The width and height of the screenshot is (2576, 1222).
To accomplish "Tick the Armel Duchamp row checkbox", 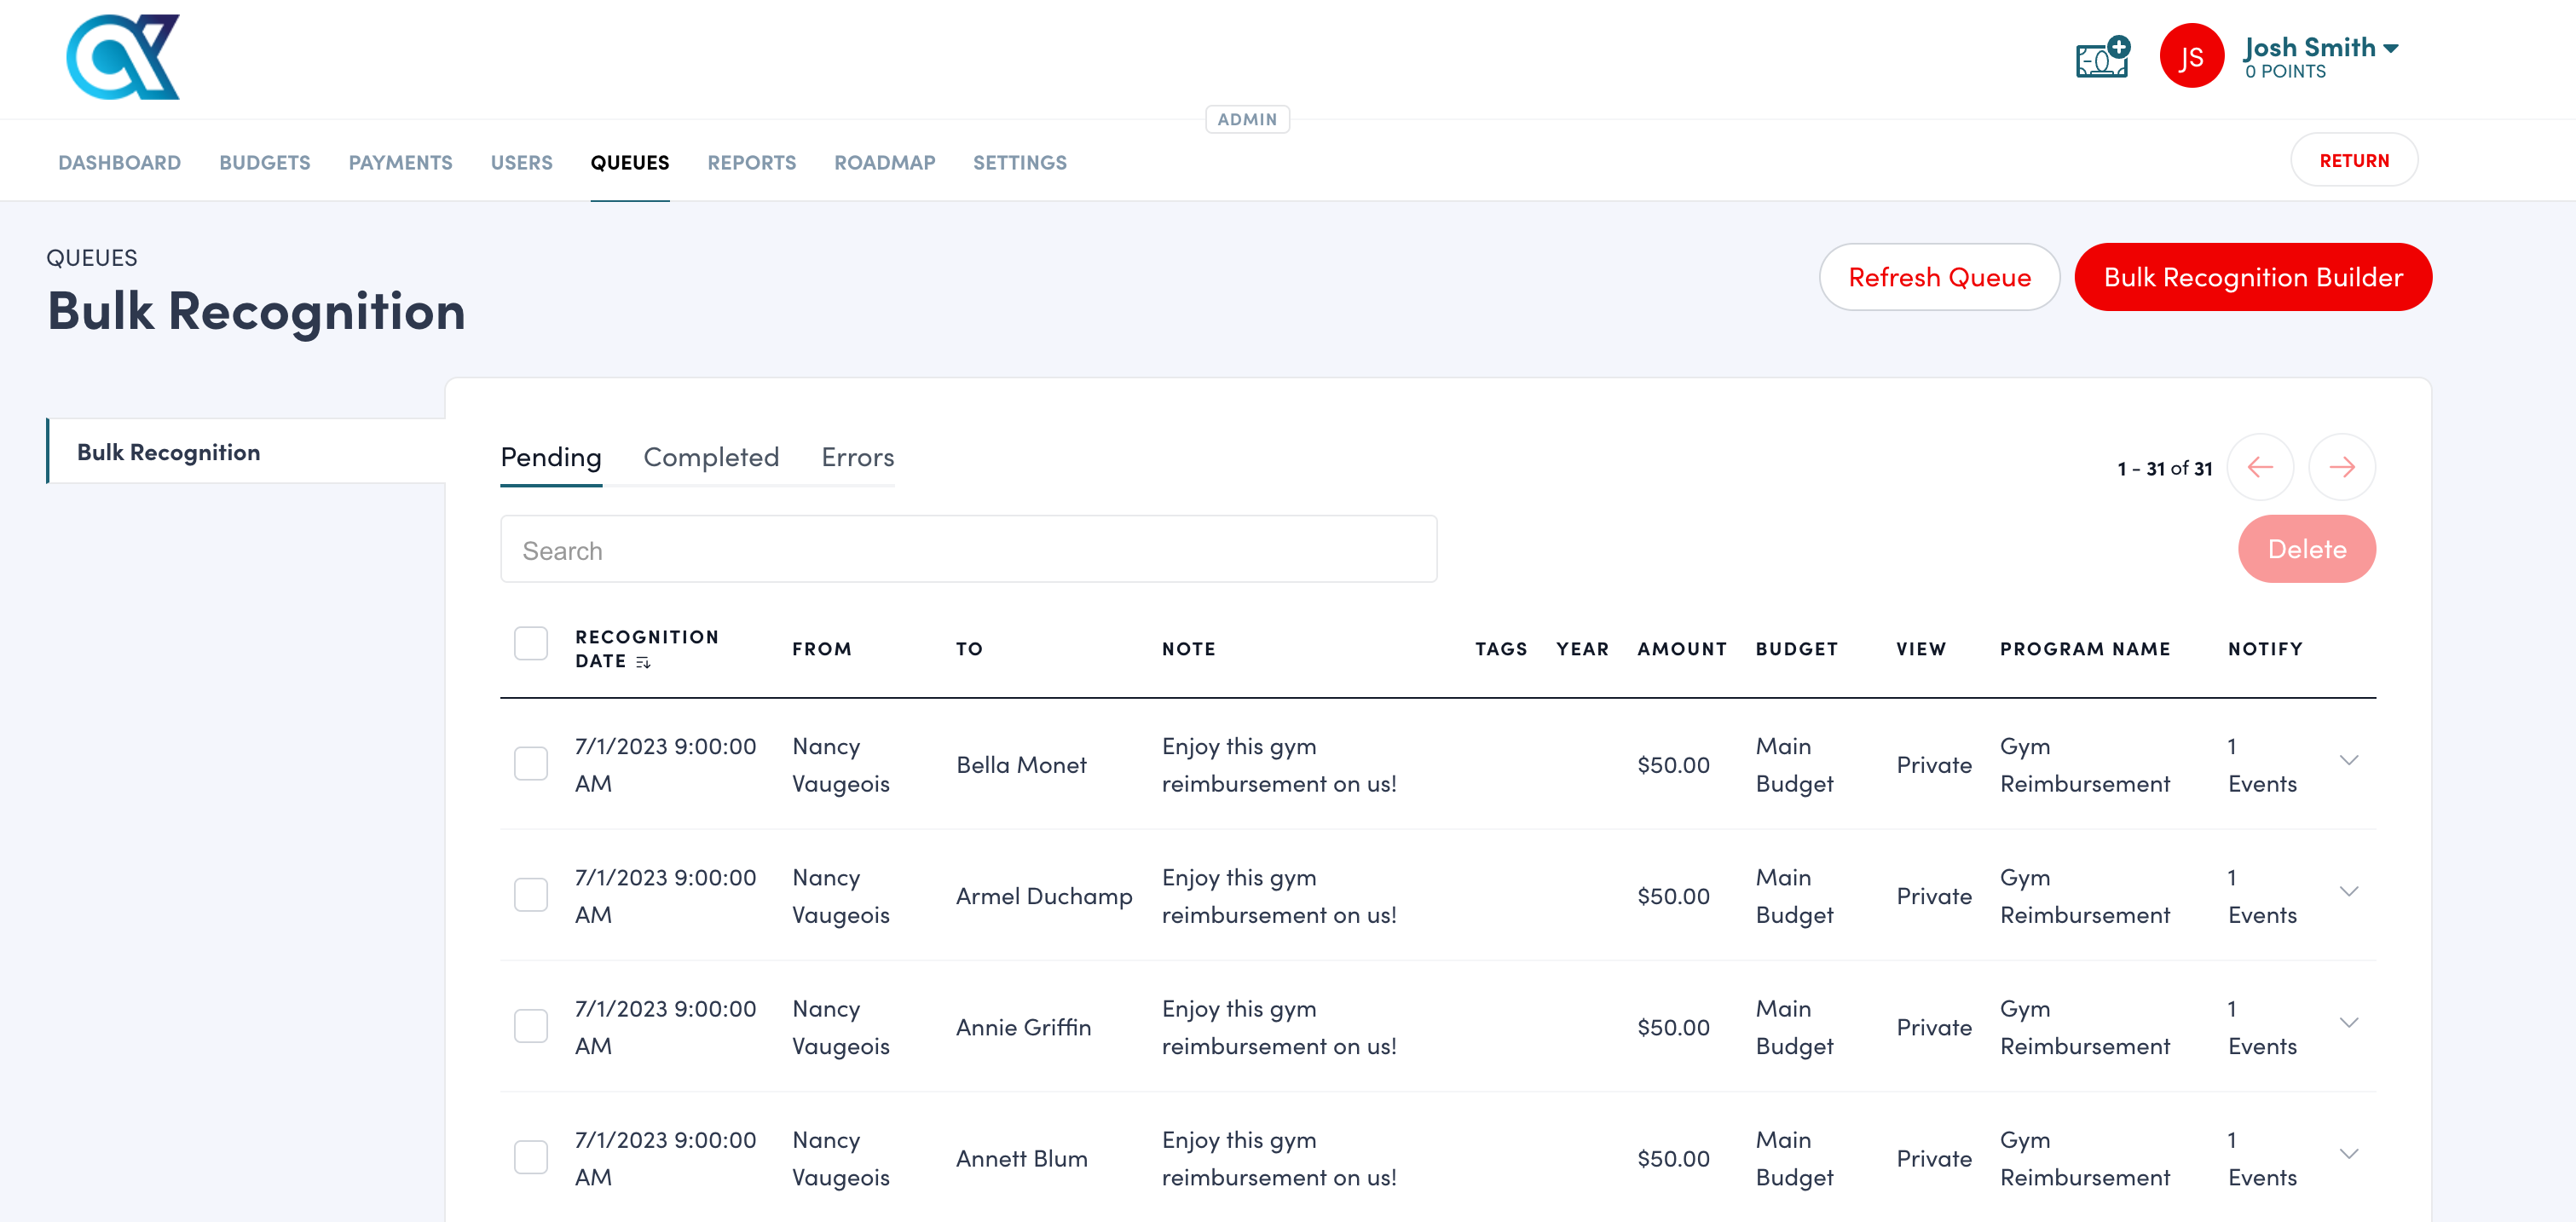I will 531,895.
